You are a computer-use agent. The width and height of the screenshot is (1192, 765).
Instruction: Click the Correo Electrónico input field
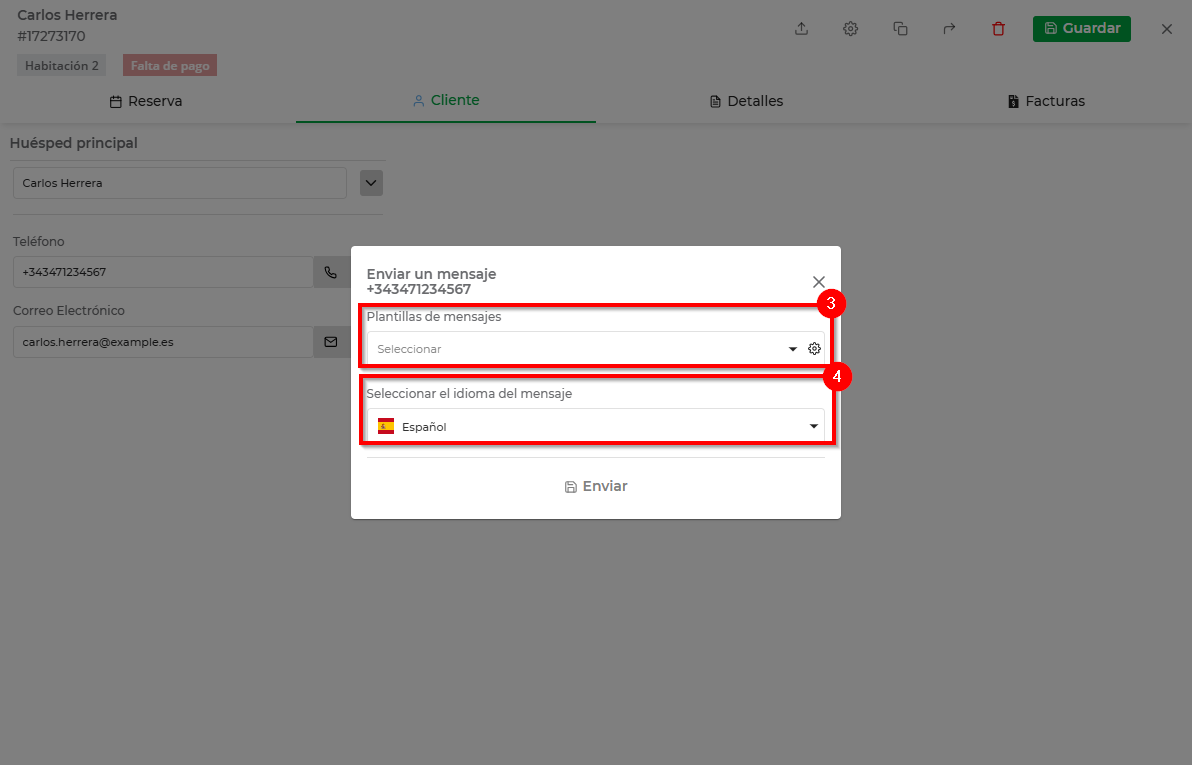(163, 342)
